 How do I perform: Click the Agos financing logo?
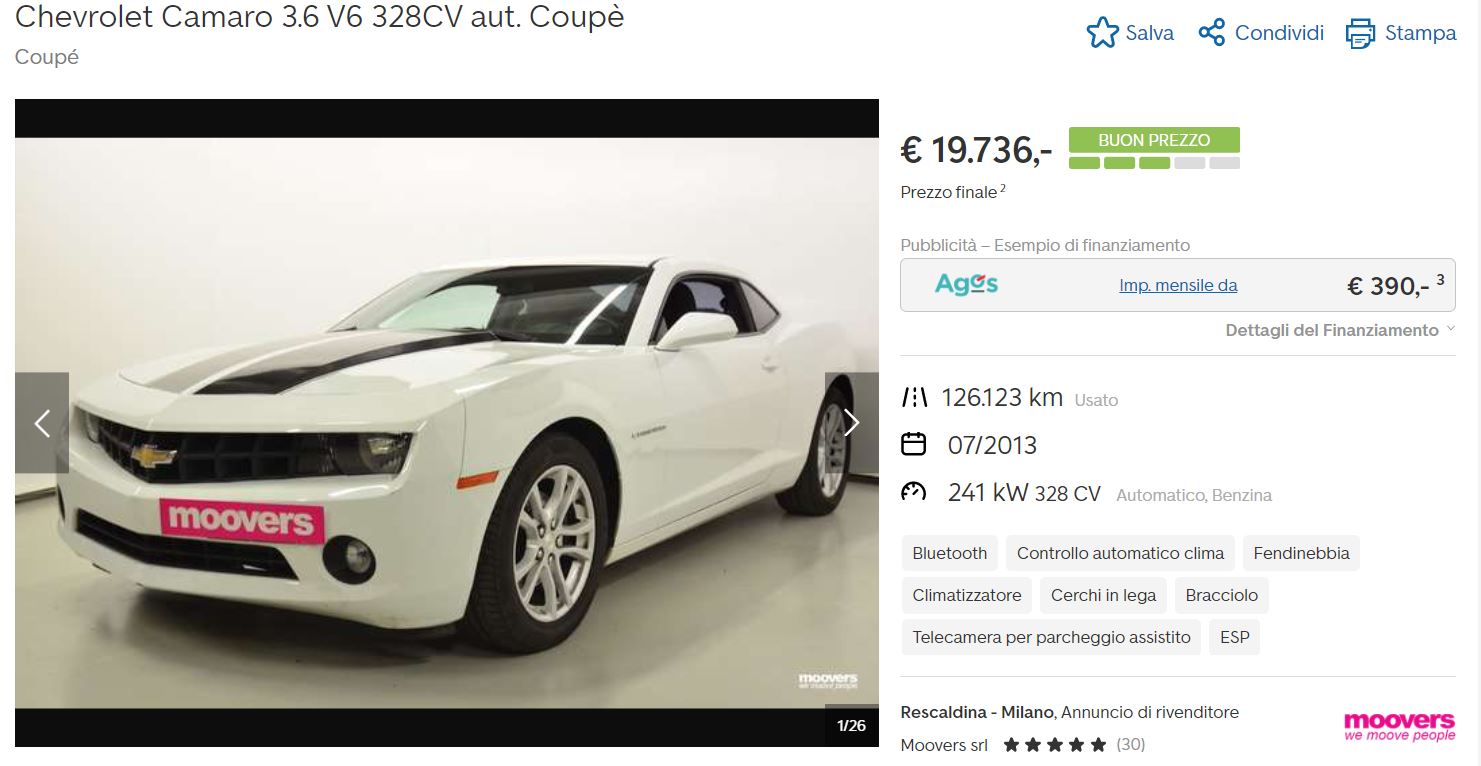pyautogui.click(x=966, y=285)
